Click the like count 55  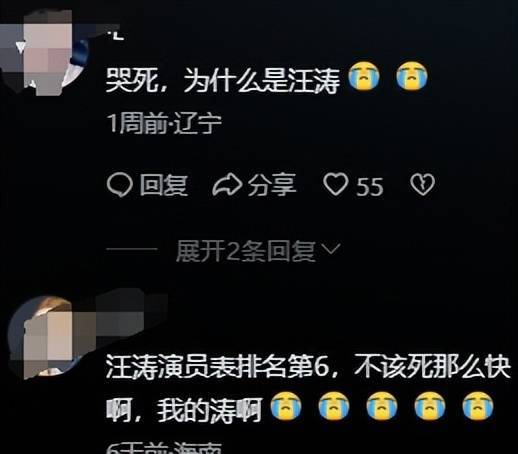click(370, 187)
